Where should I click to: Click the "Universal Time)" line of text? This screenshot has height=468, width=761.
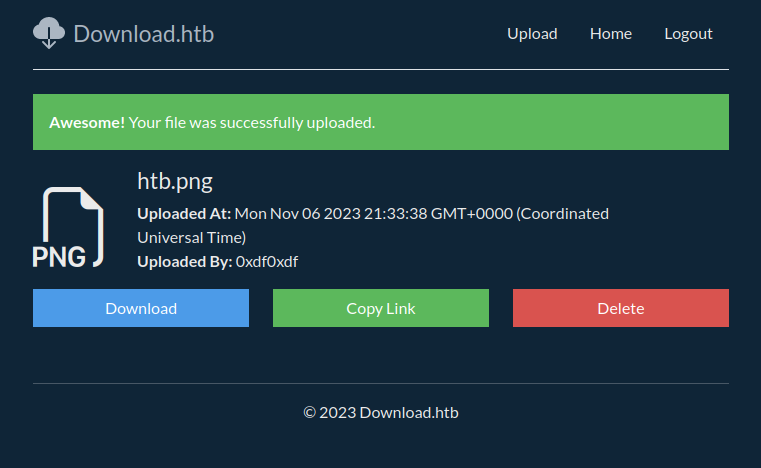191,237
